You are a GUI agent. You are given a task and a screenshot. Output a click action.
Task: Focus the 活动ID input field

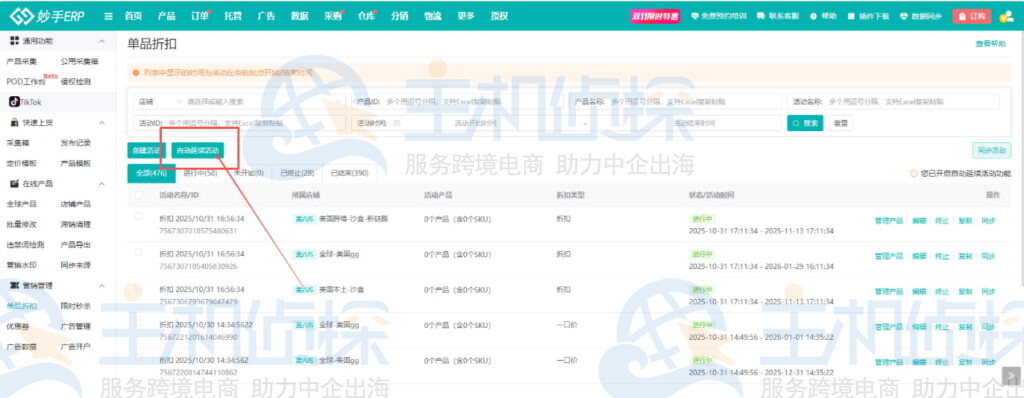click(x=239, y=123)
